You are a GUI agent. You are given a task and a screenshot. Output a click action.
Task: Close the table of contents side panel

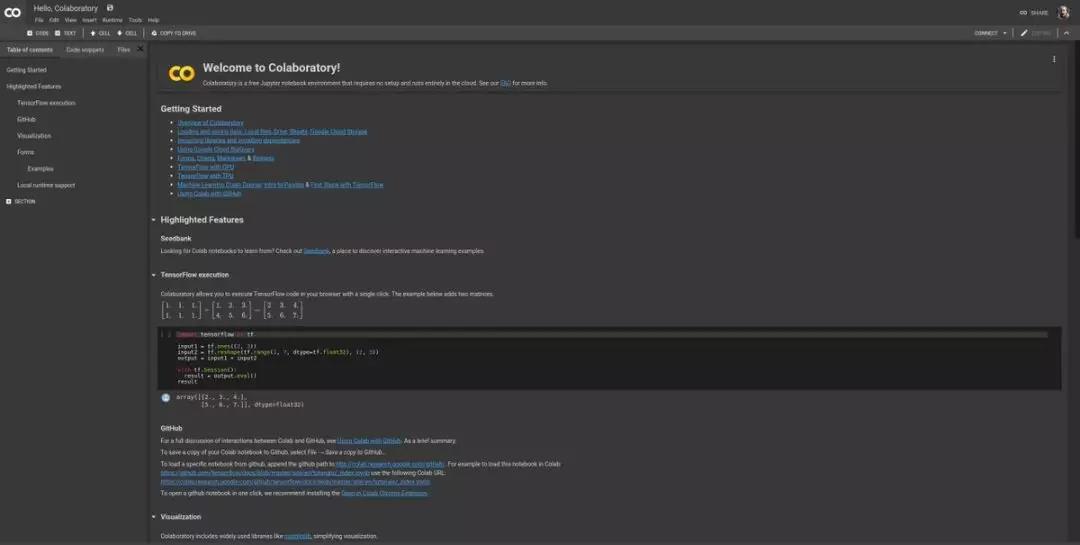click(x=141, y=49)
